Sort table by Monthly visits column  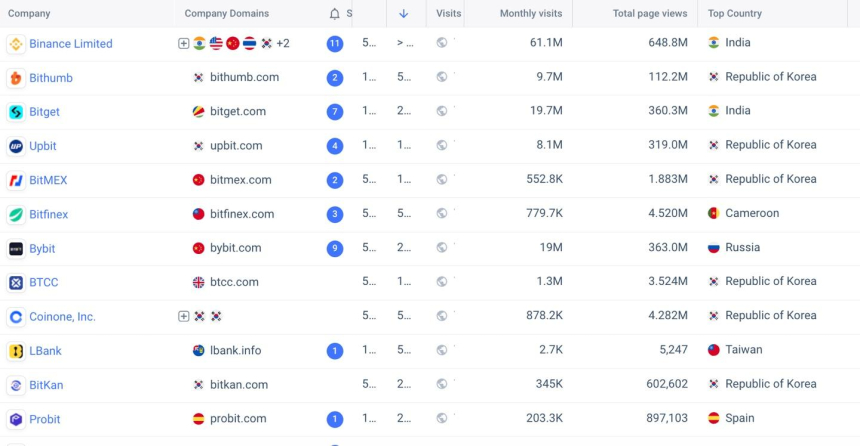point(530,14)
